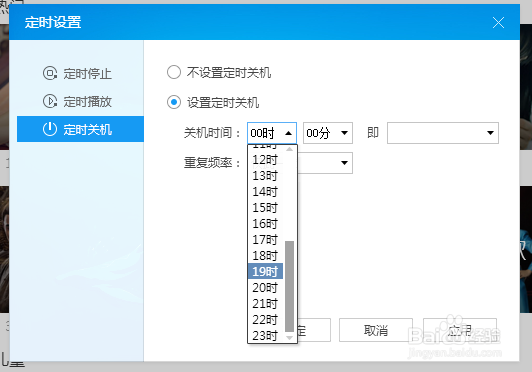Click the 定时播放 play icon in sidebar
Viewport: 532px width, 372px height.
pos(50,101)
